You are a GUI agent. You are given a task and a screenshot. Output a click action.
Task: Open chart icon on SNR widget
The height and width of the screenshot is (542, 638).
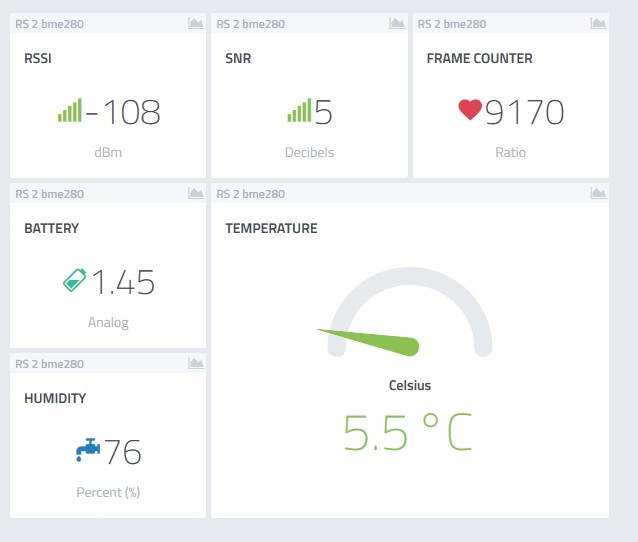click(x=397, y=24)
